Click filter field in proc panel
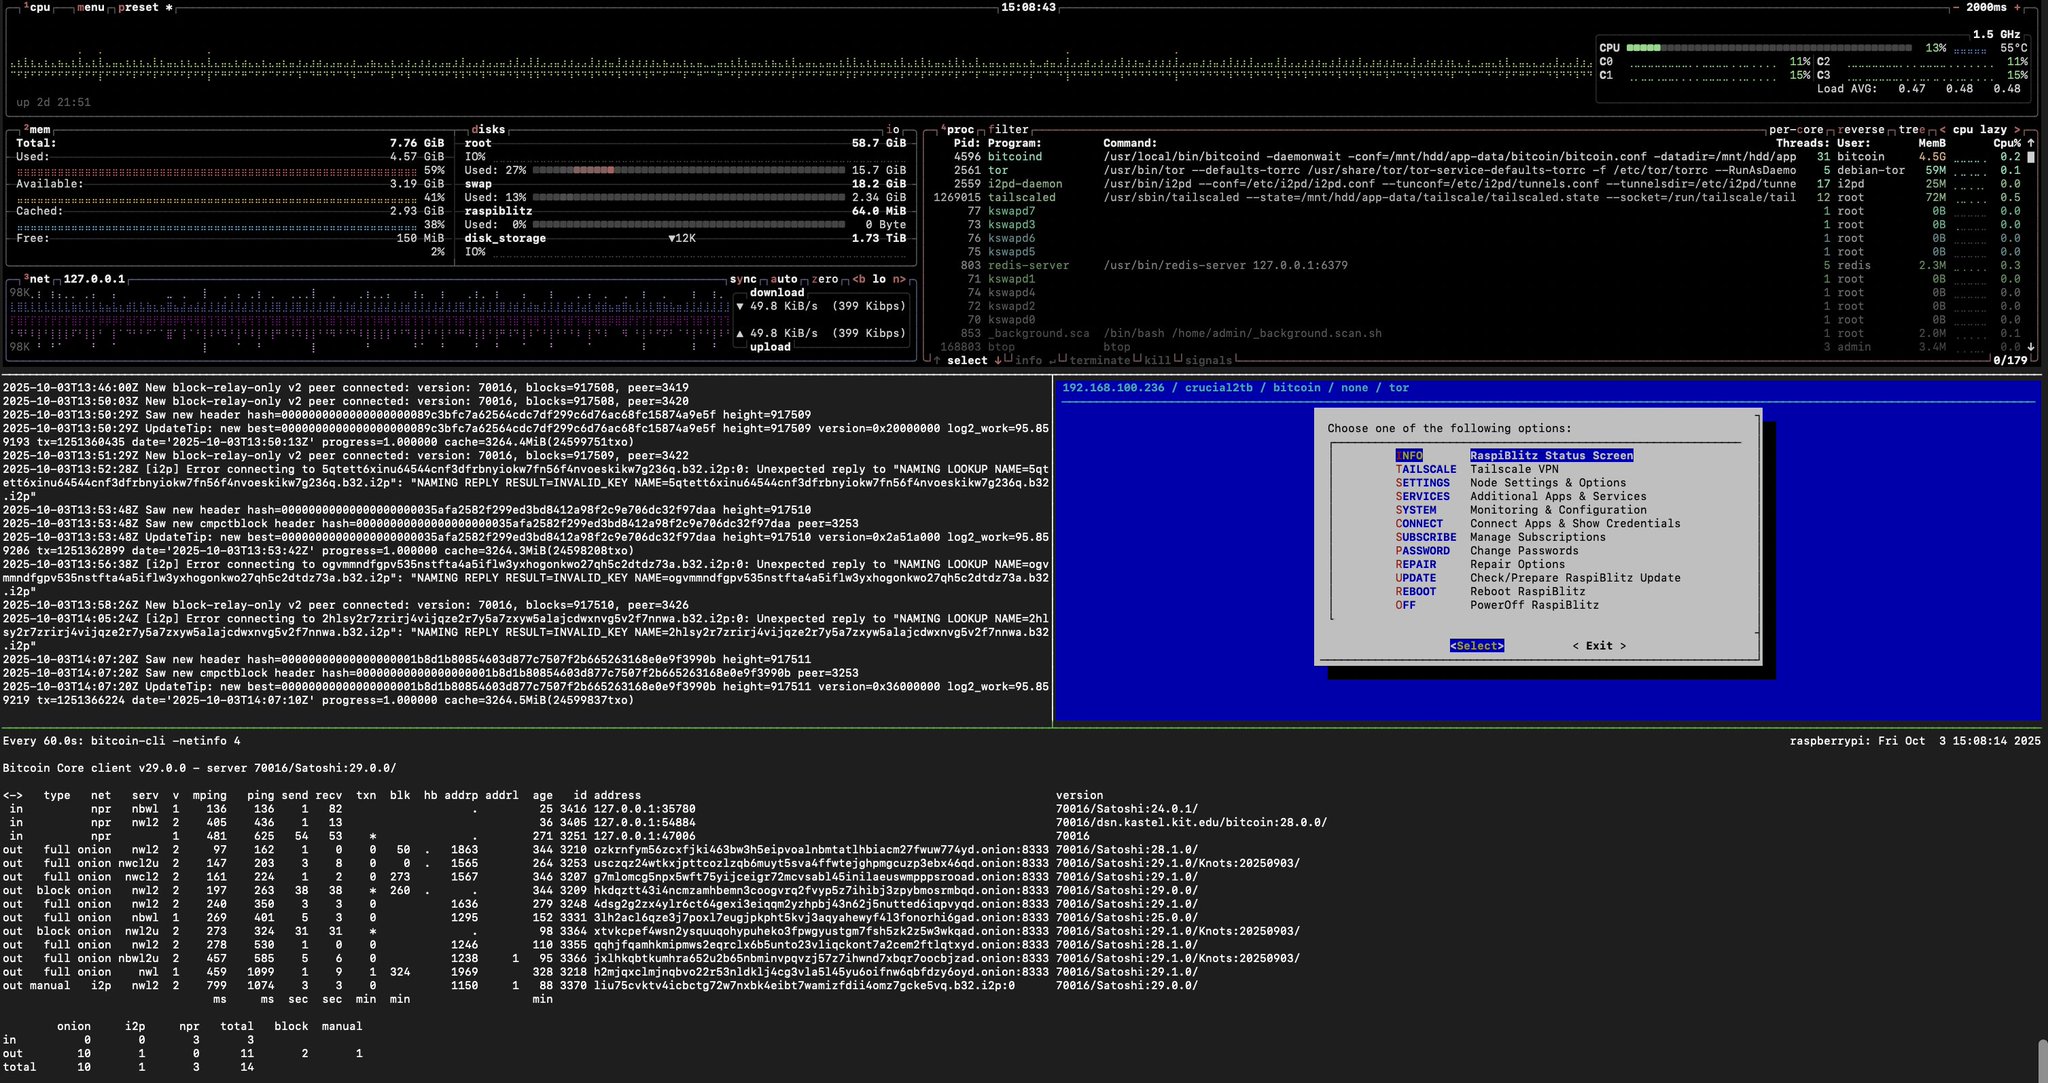The height and width of the screenshot is (1083, 2048). point(1009,129)
